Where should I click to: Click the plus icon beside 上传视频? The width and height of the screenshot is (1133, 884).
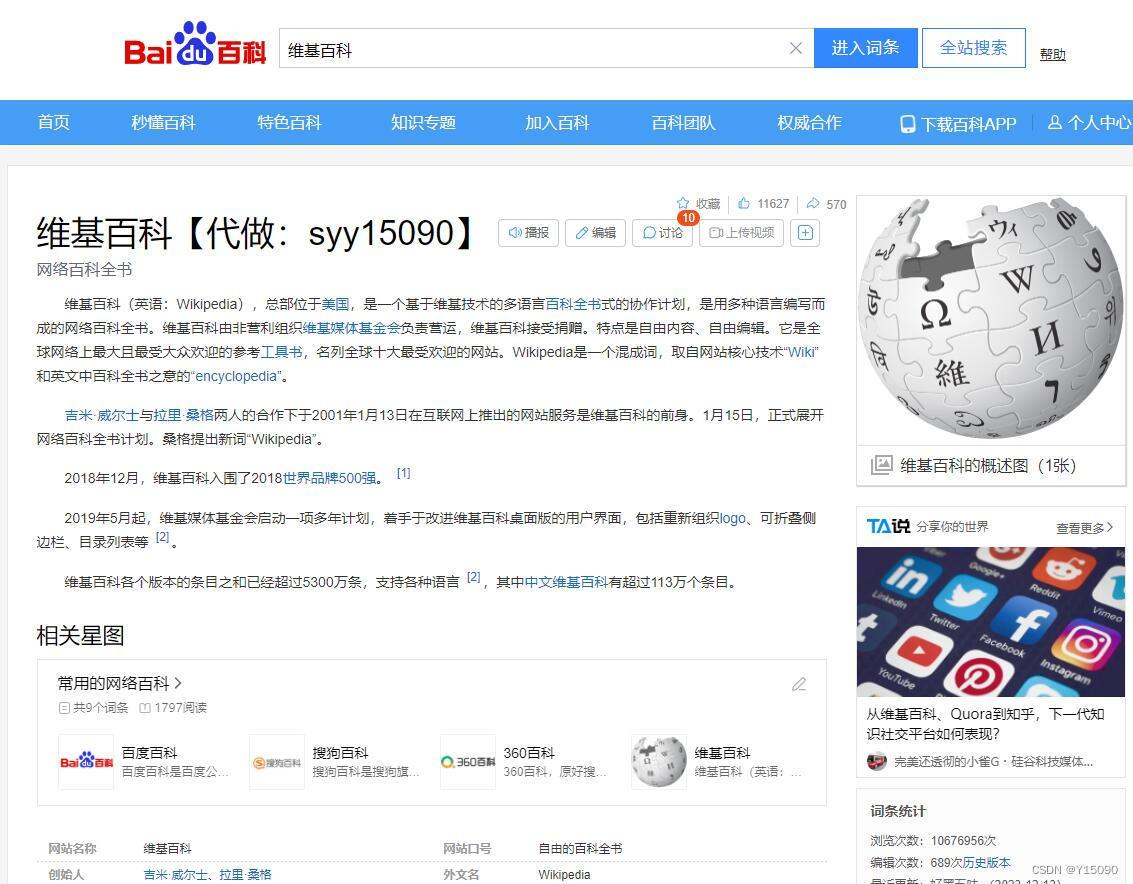click(804, 232)
